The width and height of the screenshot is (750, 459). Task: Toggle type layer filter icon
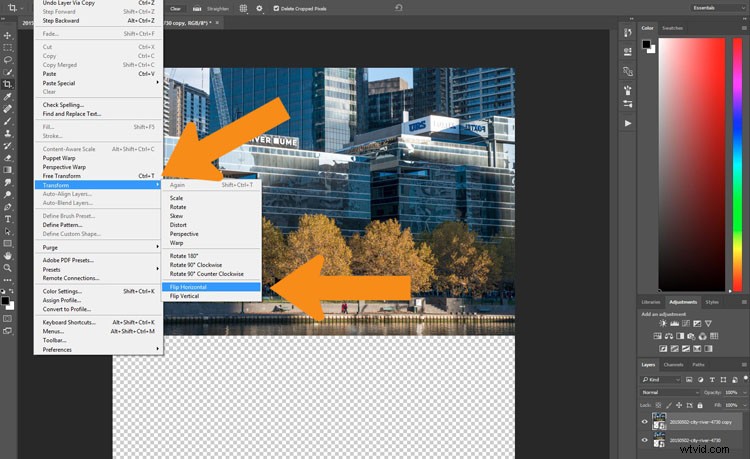coord(712,380)
